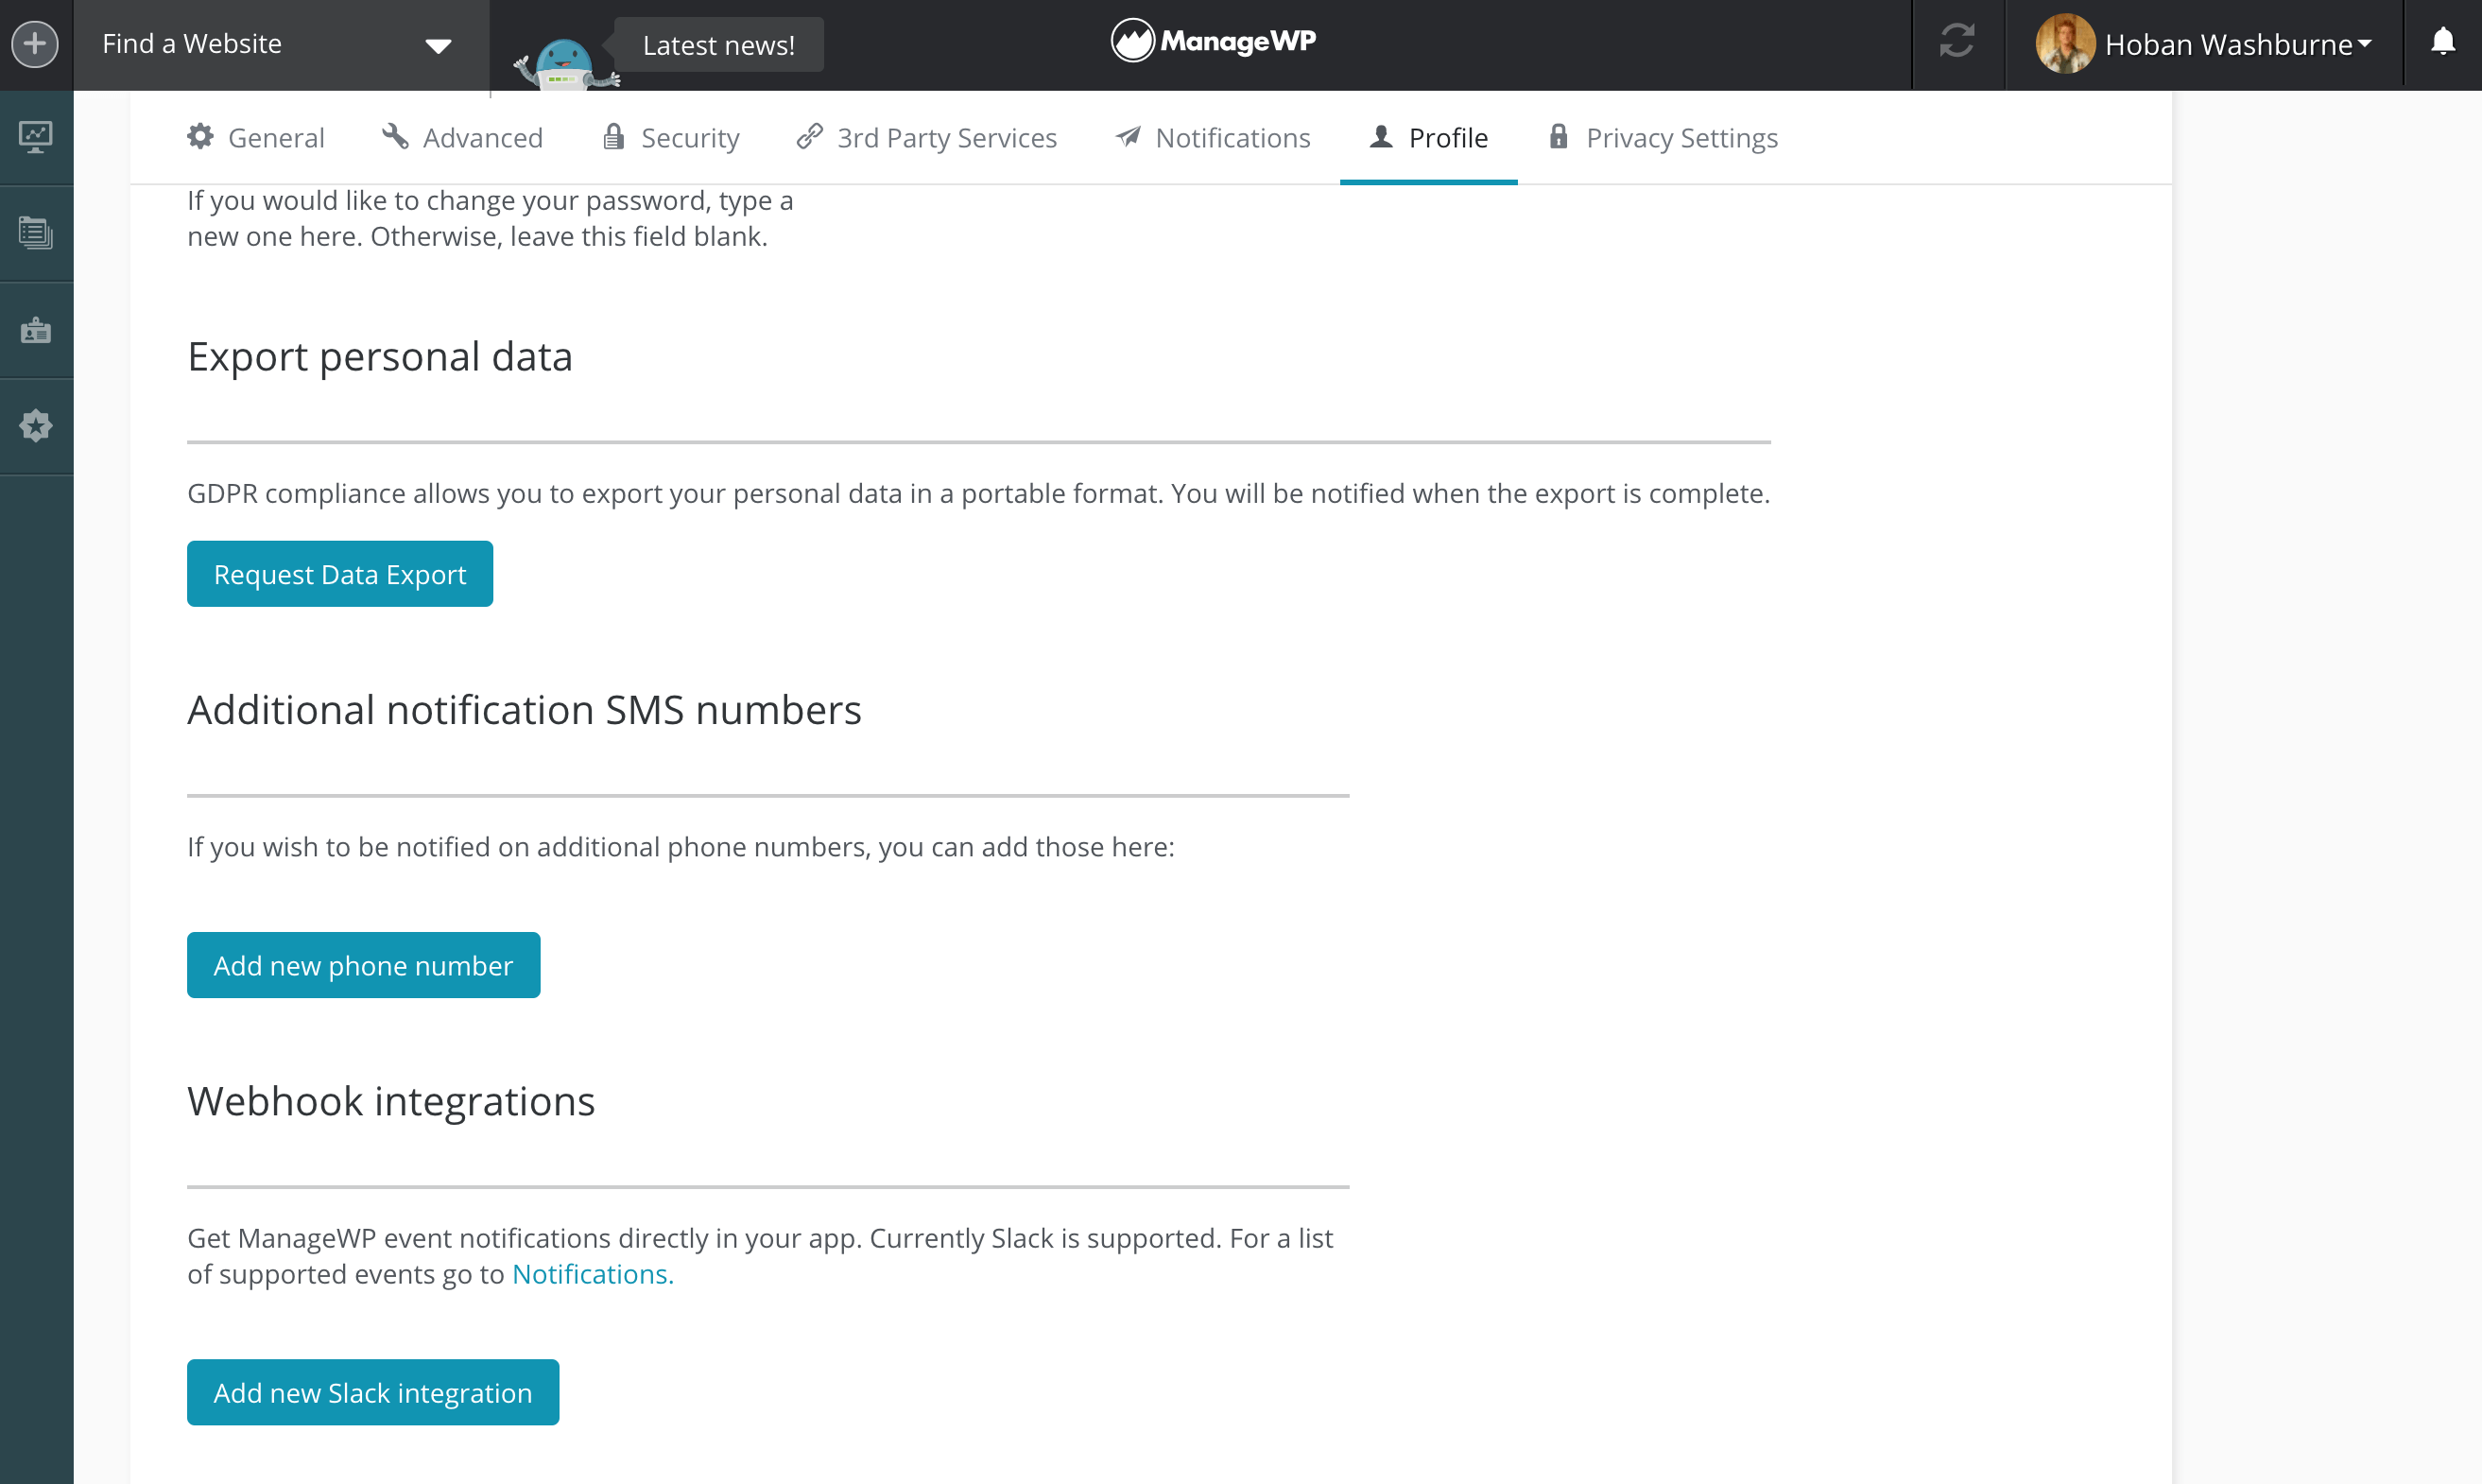Follow the Notifications link in Webhook text

coord(592,1274)
